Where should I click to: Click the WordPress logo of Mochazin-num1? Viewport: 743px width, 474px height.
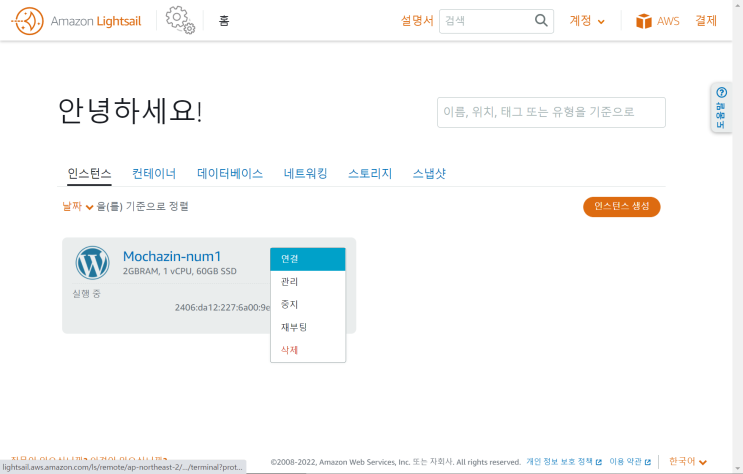pos(92,263)
